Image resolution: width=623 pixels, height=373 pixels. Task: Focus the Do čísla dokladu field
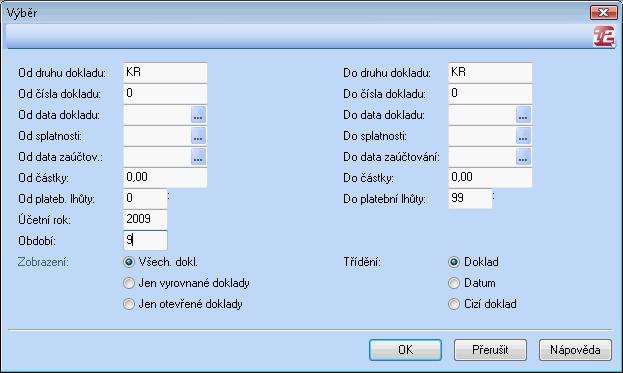490,94
